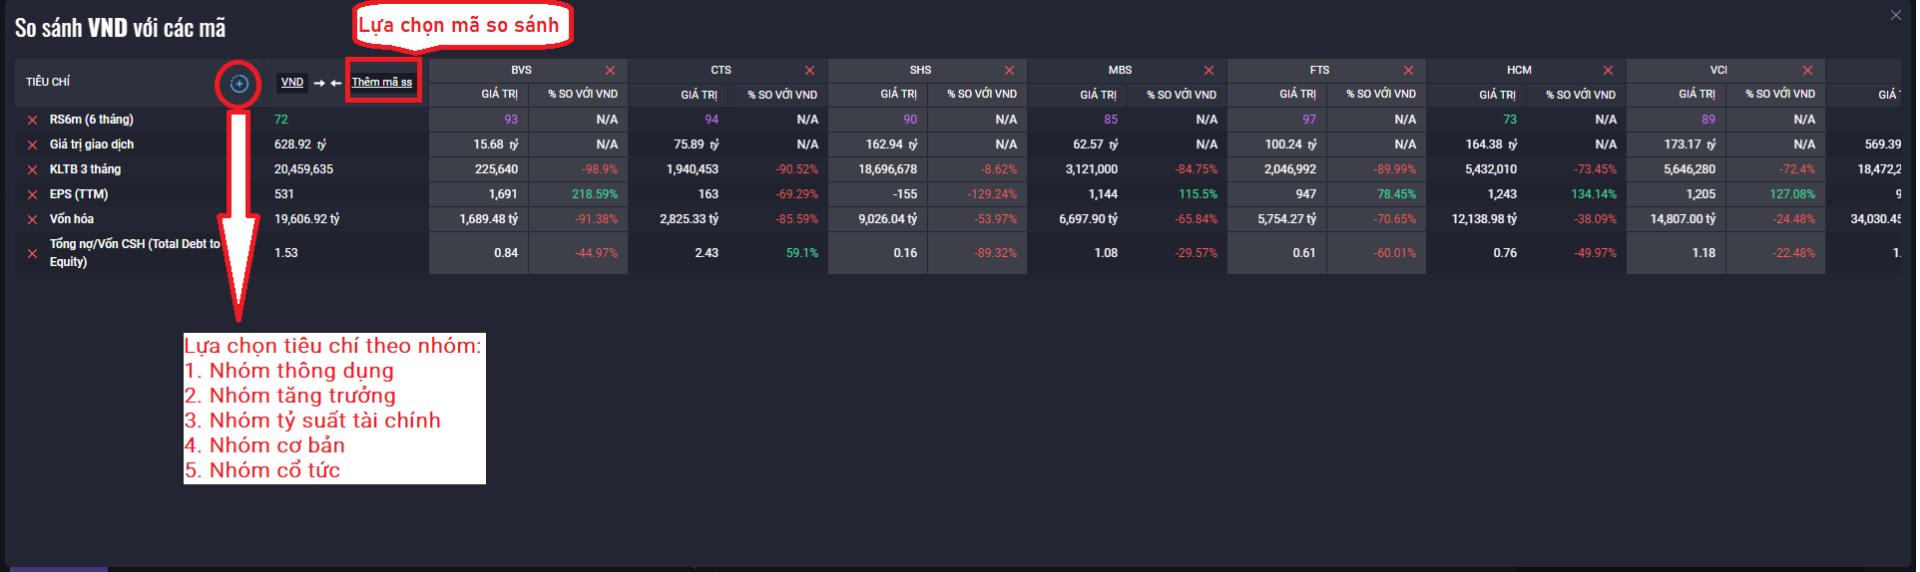The image size is (1920, 572).
Task: Remove the HCM comparison column
Action: click(1608, 70)
